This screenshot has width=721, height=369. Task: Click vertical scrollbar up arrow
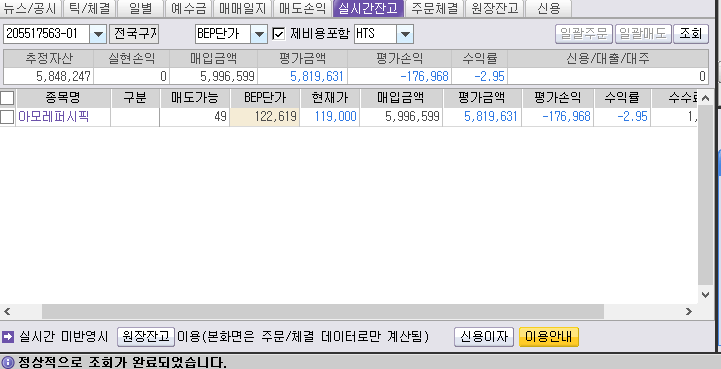click(705, 98)
